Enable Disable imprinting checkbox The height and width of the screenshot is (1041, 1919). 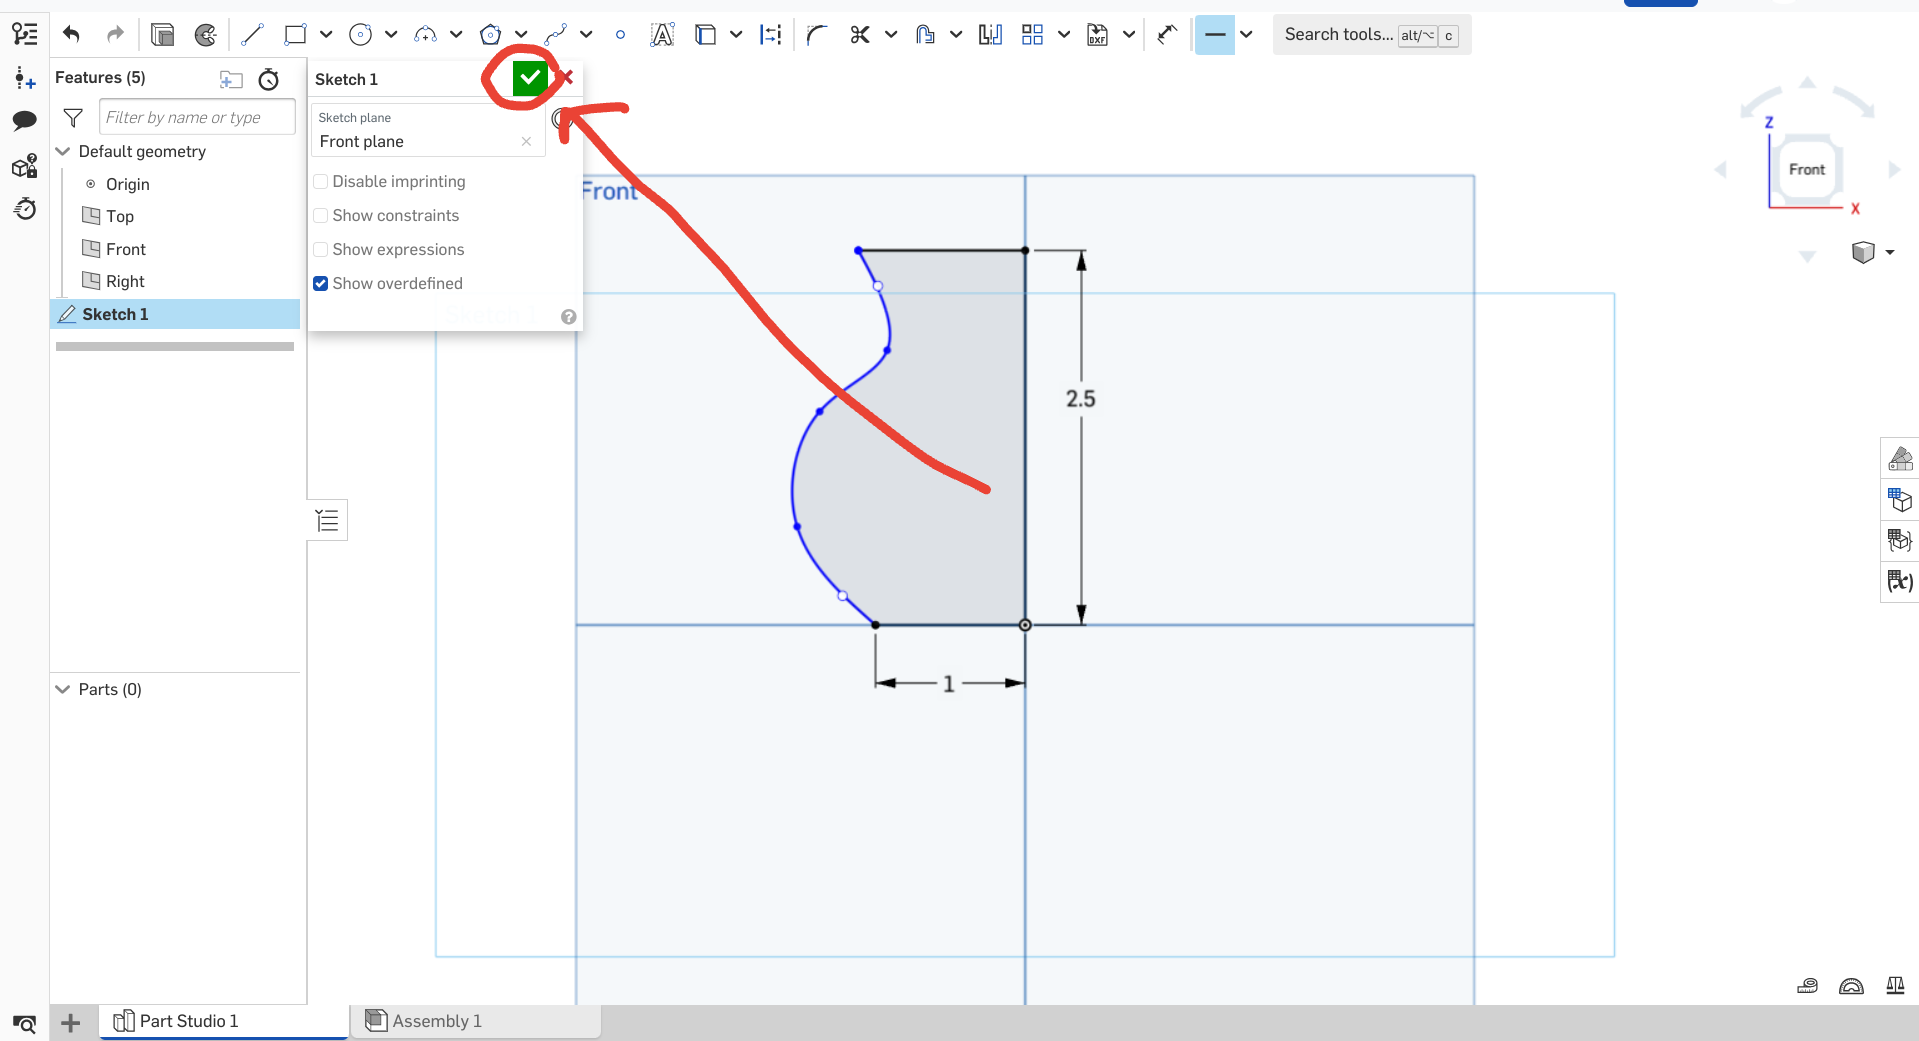[320, 182]
